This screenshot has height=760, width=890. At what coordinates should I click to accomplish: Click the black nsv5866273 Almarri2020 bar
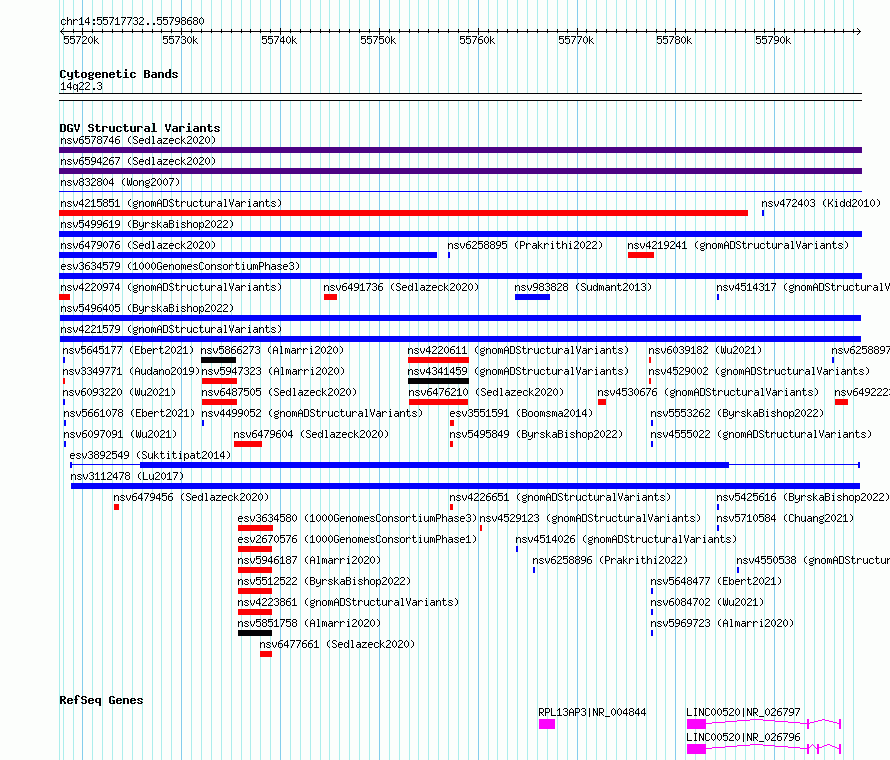pyautogui.click(x=218, y=360)
